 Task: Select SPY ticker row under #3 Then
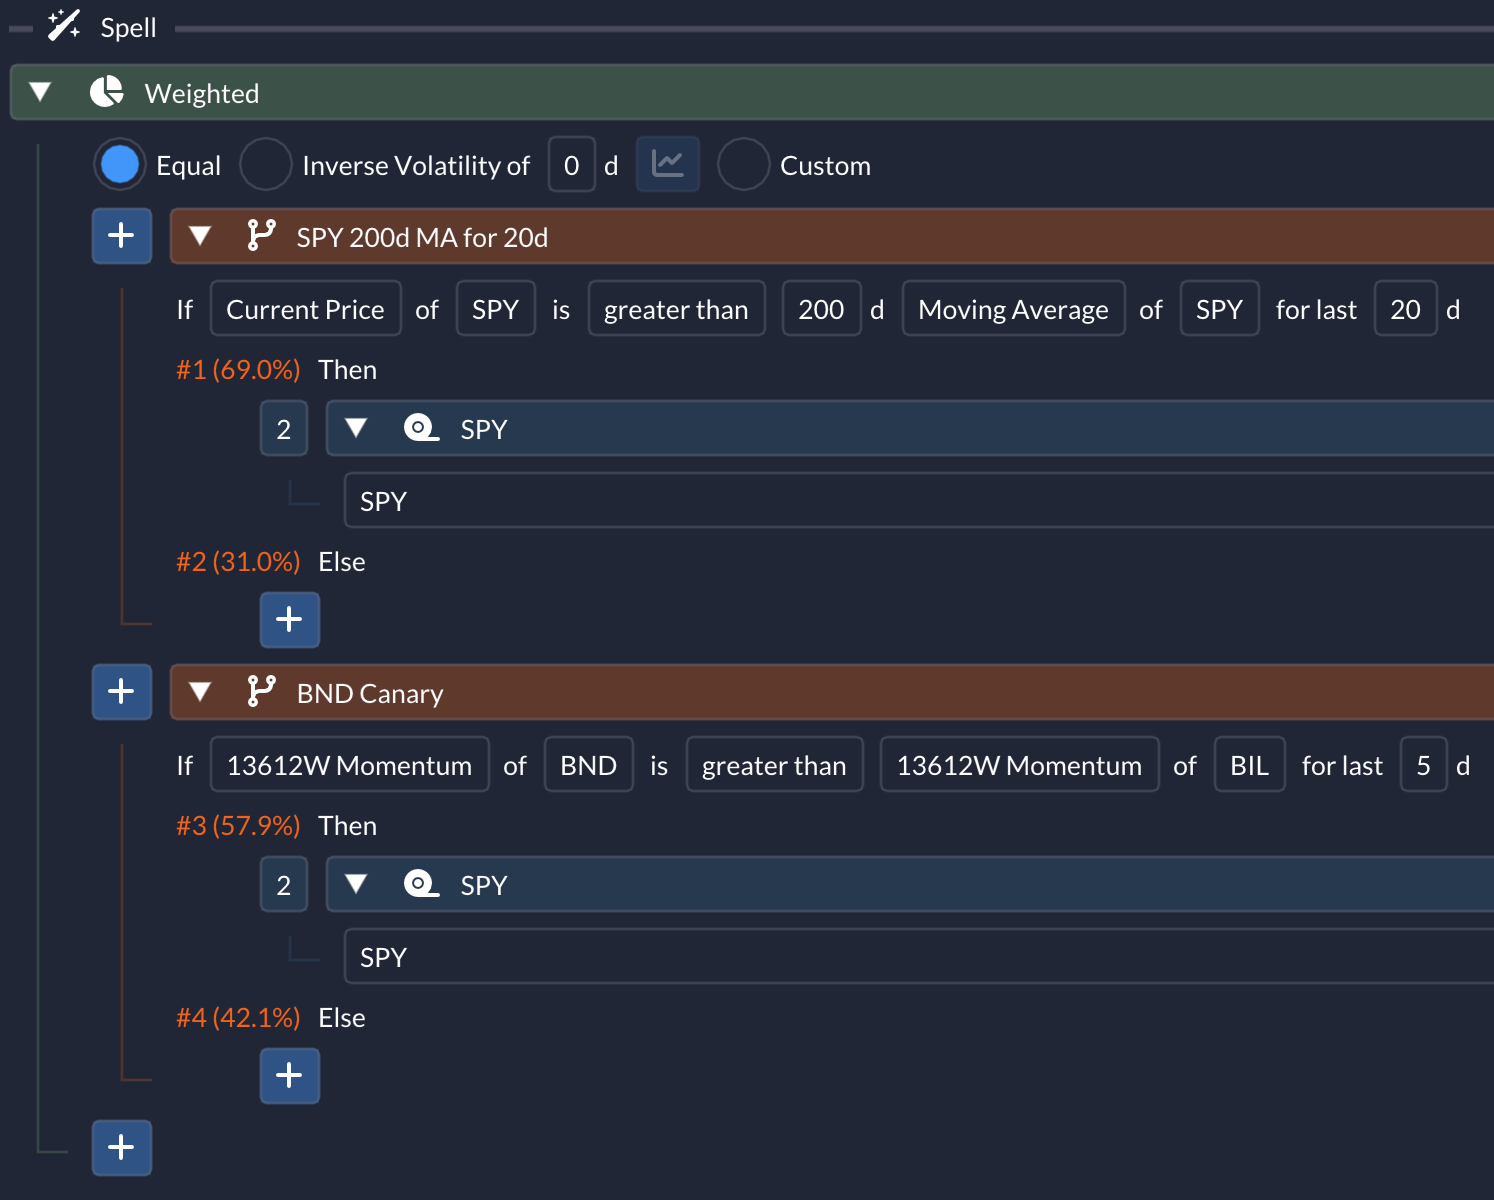click(919, 956)
